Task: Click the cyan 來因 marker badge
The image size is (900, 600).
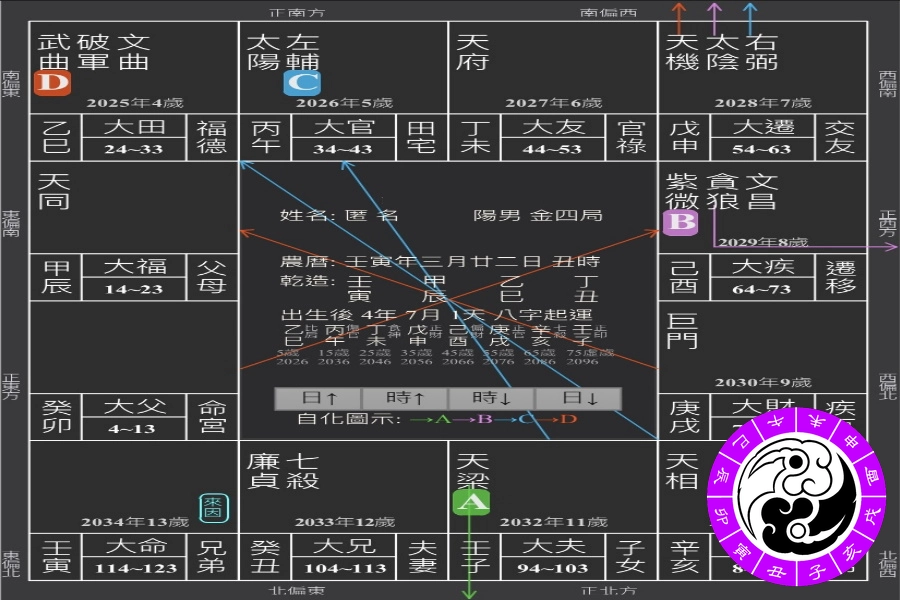Action: coord(214,507)
